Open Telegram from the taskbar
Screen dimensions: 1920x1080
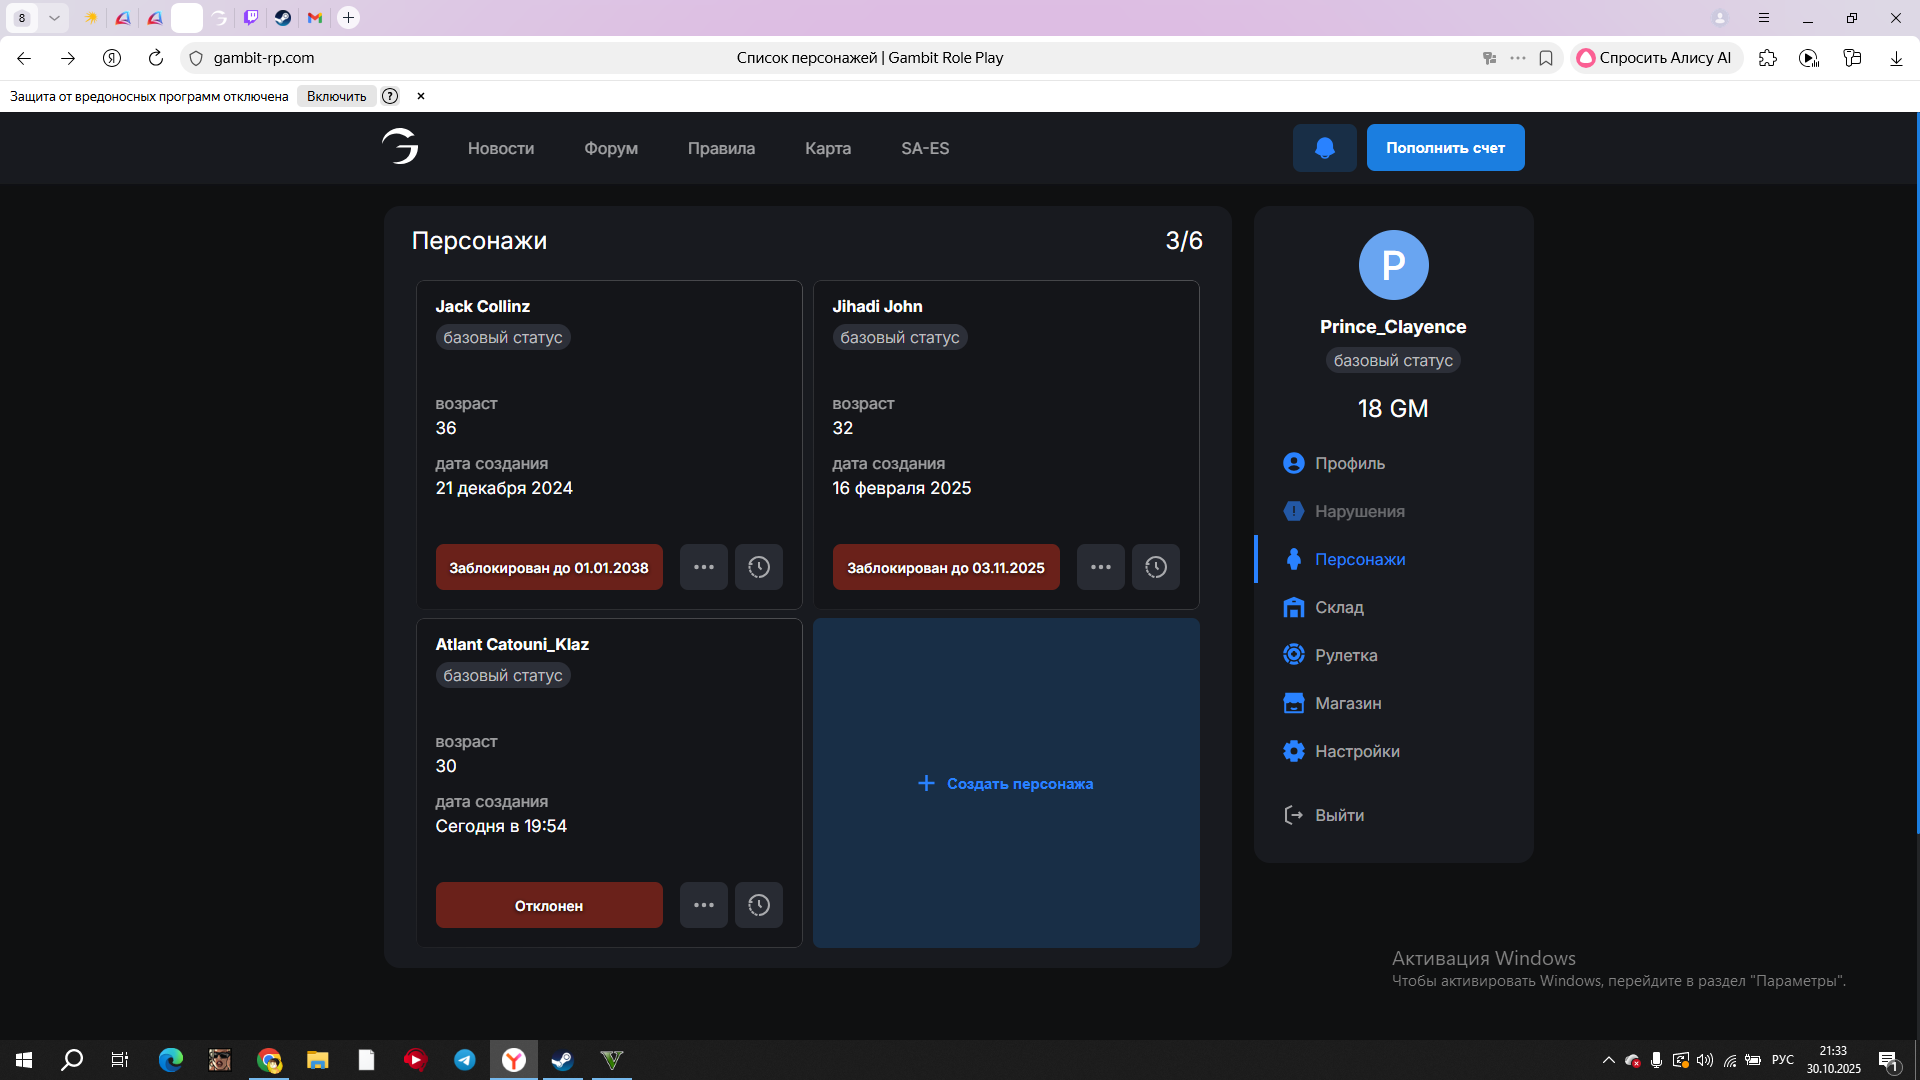pos(464,1060)
